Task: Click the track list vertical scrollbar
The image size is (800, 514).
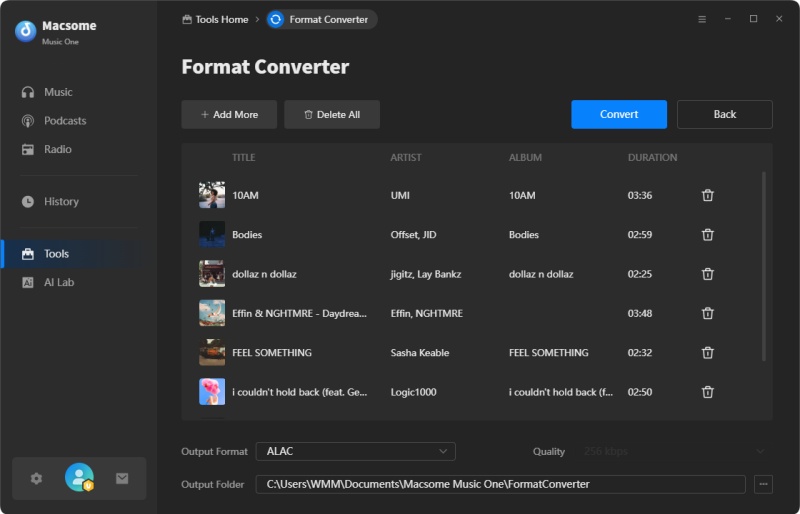Action: [x=764, y=266]
